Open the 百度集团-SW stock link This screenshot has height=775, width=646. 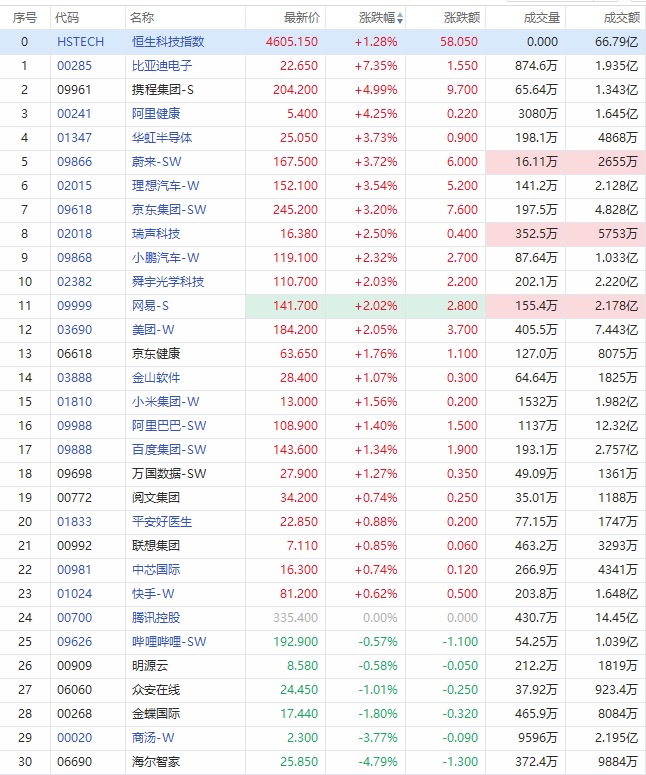coord(169,450)
